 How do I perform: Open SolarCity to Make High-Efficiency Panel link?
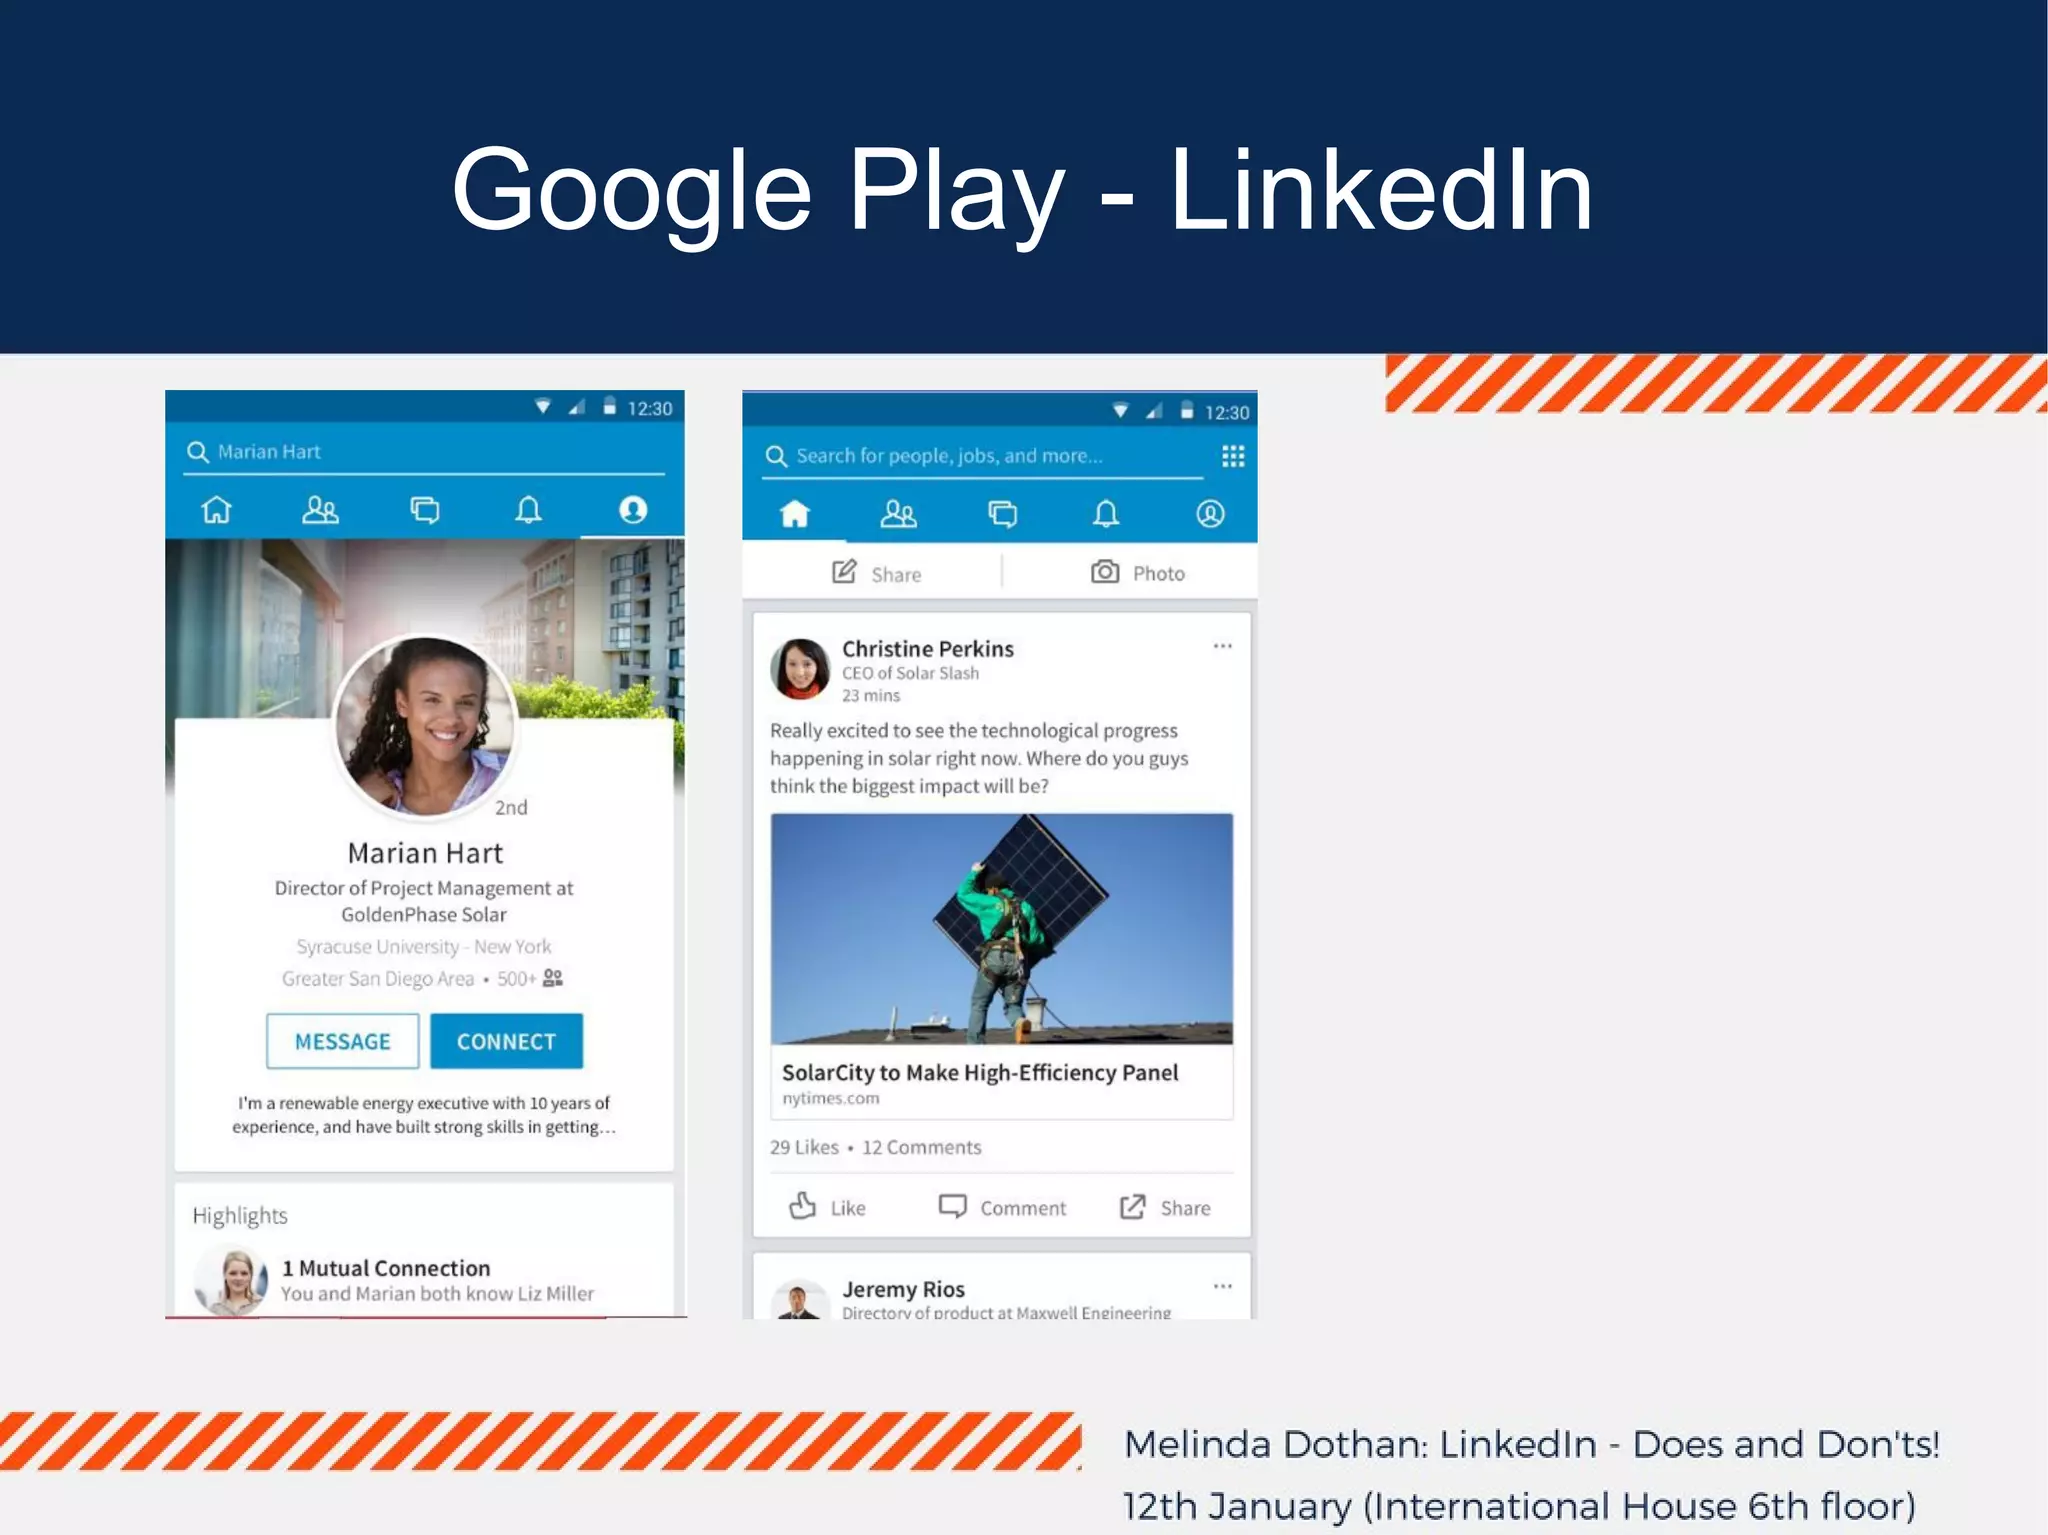click(x=980, y=1073)
